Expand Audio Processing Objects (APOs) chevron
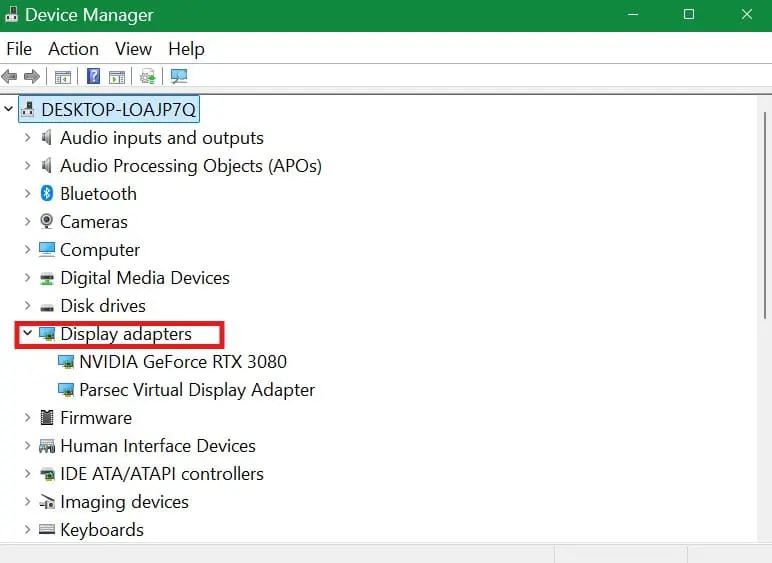This screenshot has height=563, width=772. [x=28, y=166]
